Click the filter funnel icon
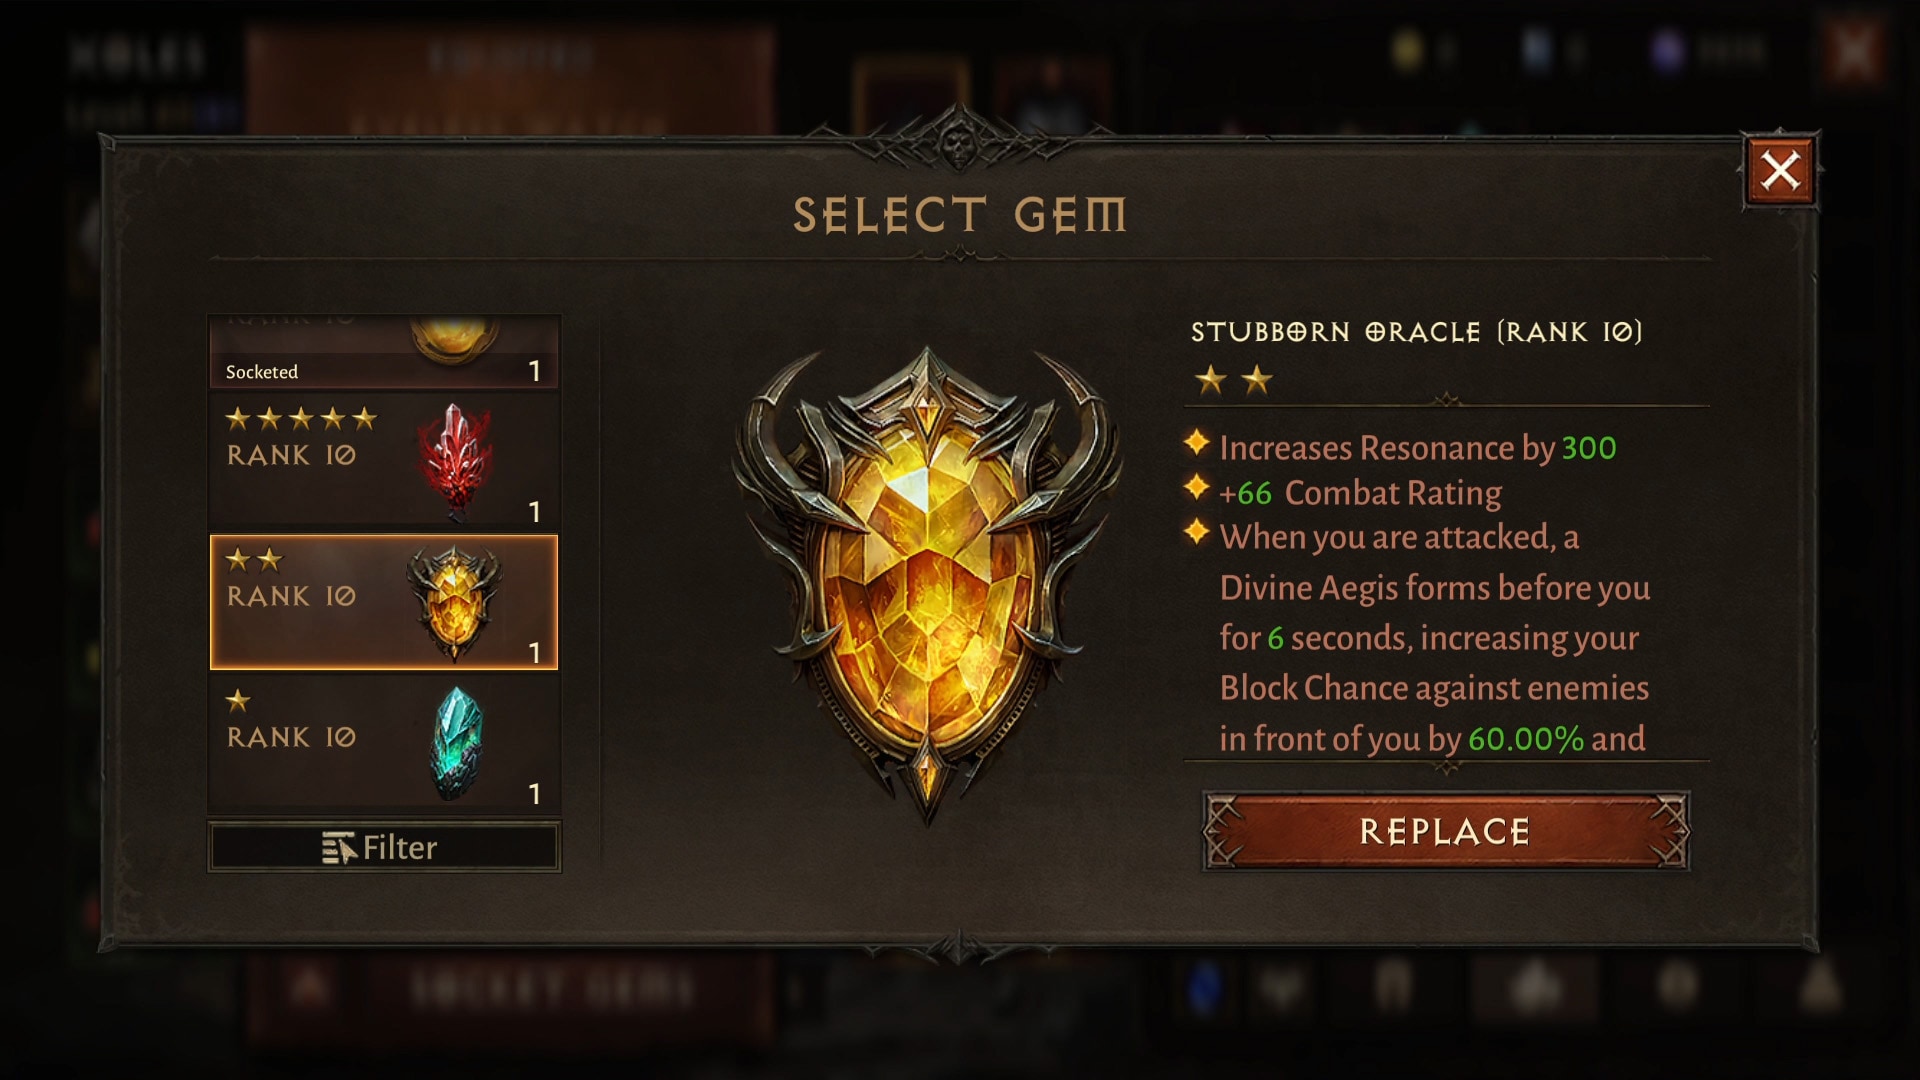 click(339, 848)
